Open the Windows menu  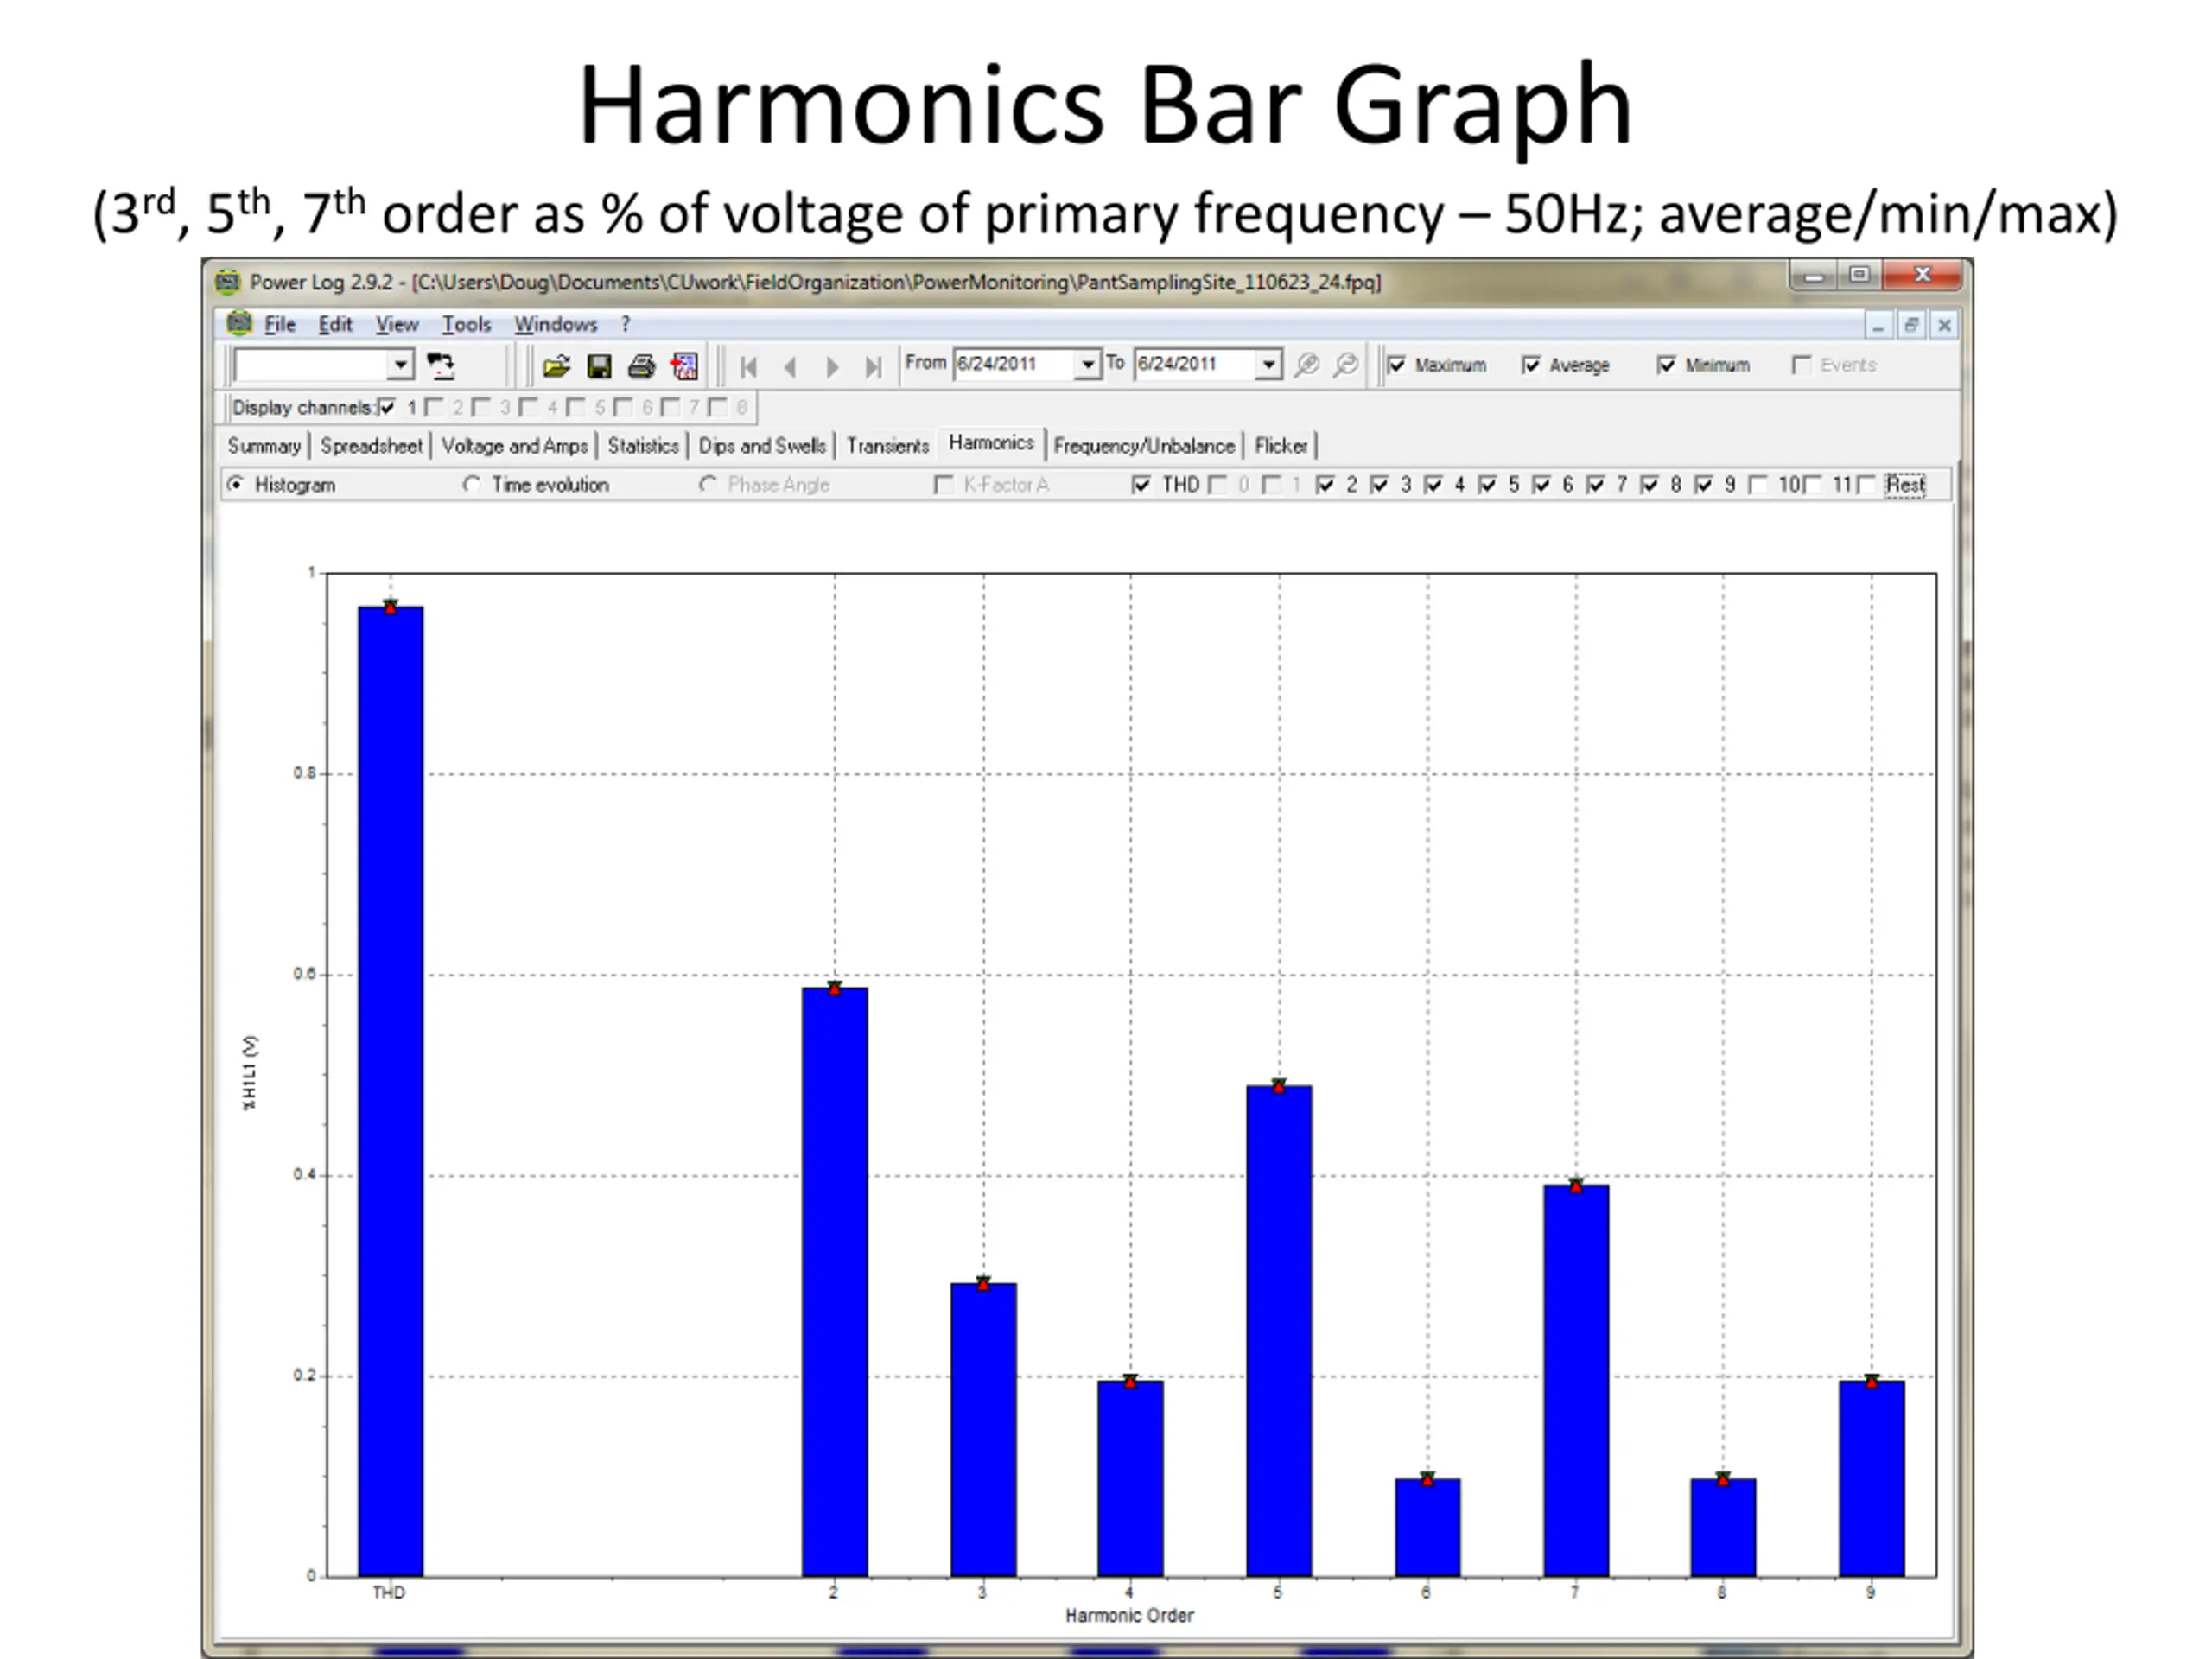(x=555, y=324)
